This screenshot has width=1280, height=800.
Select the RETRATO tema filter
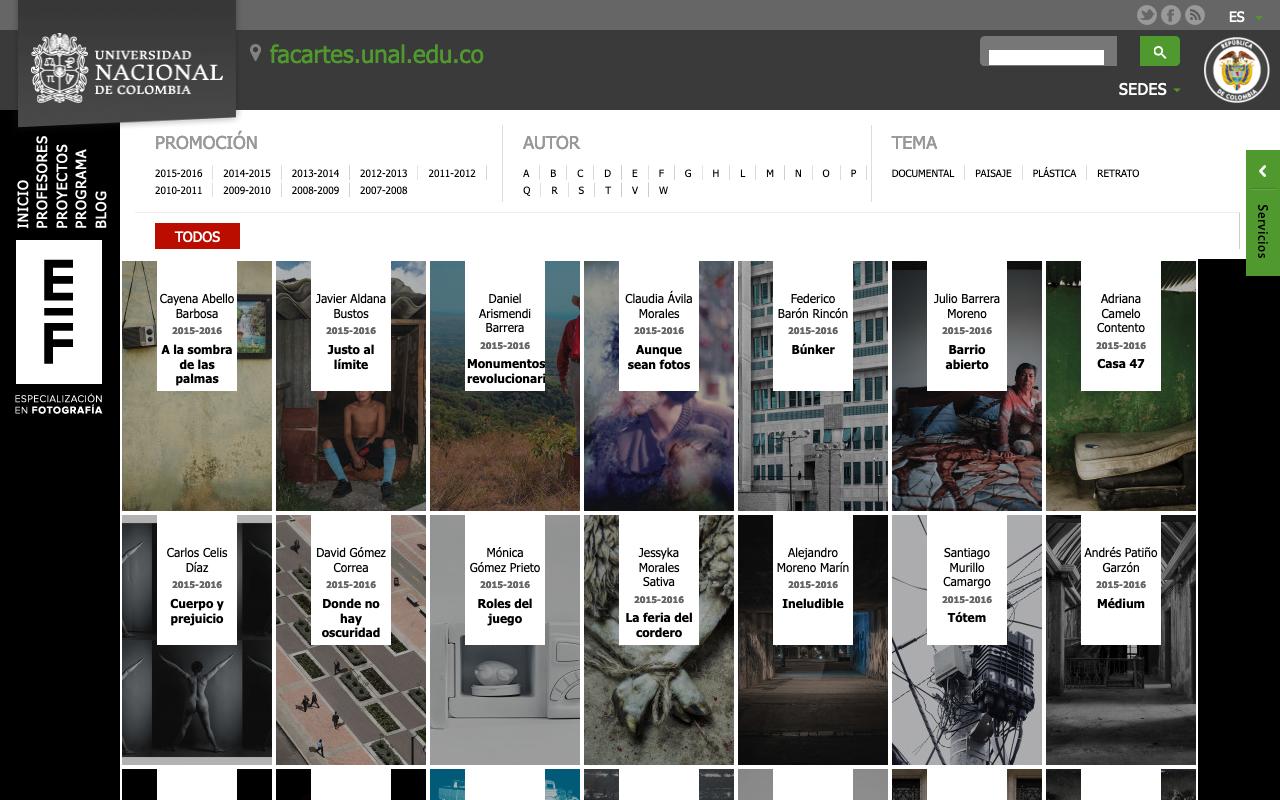pyautogui.click(x=1118, y=173)
